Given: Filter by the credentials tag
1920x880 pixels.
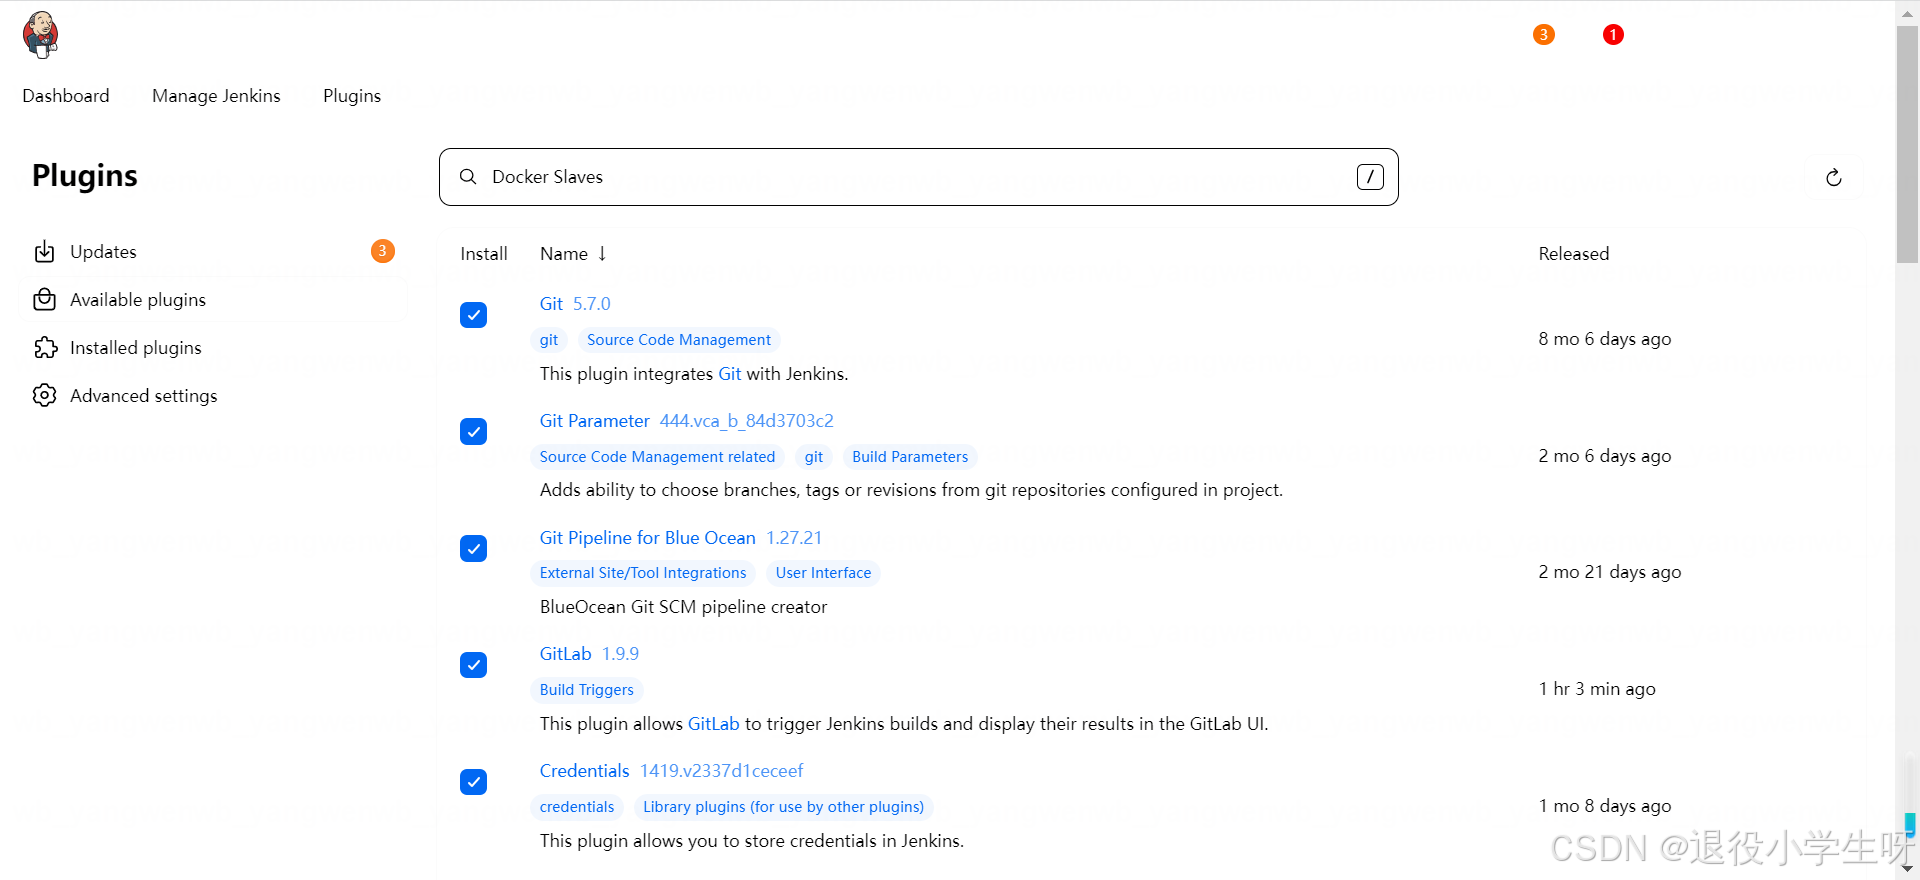Looking at the screenshot, I should click(577, 807).
